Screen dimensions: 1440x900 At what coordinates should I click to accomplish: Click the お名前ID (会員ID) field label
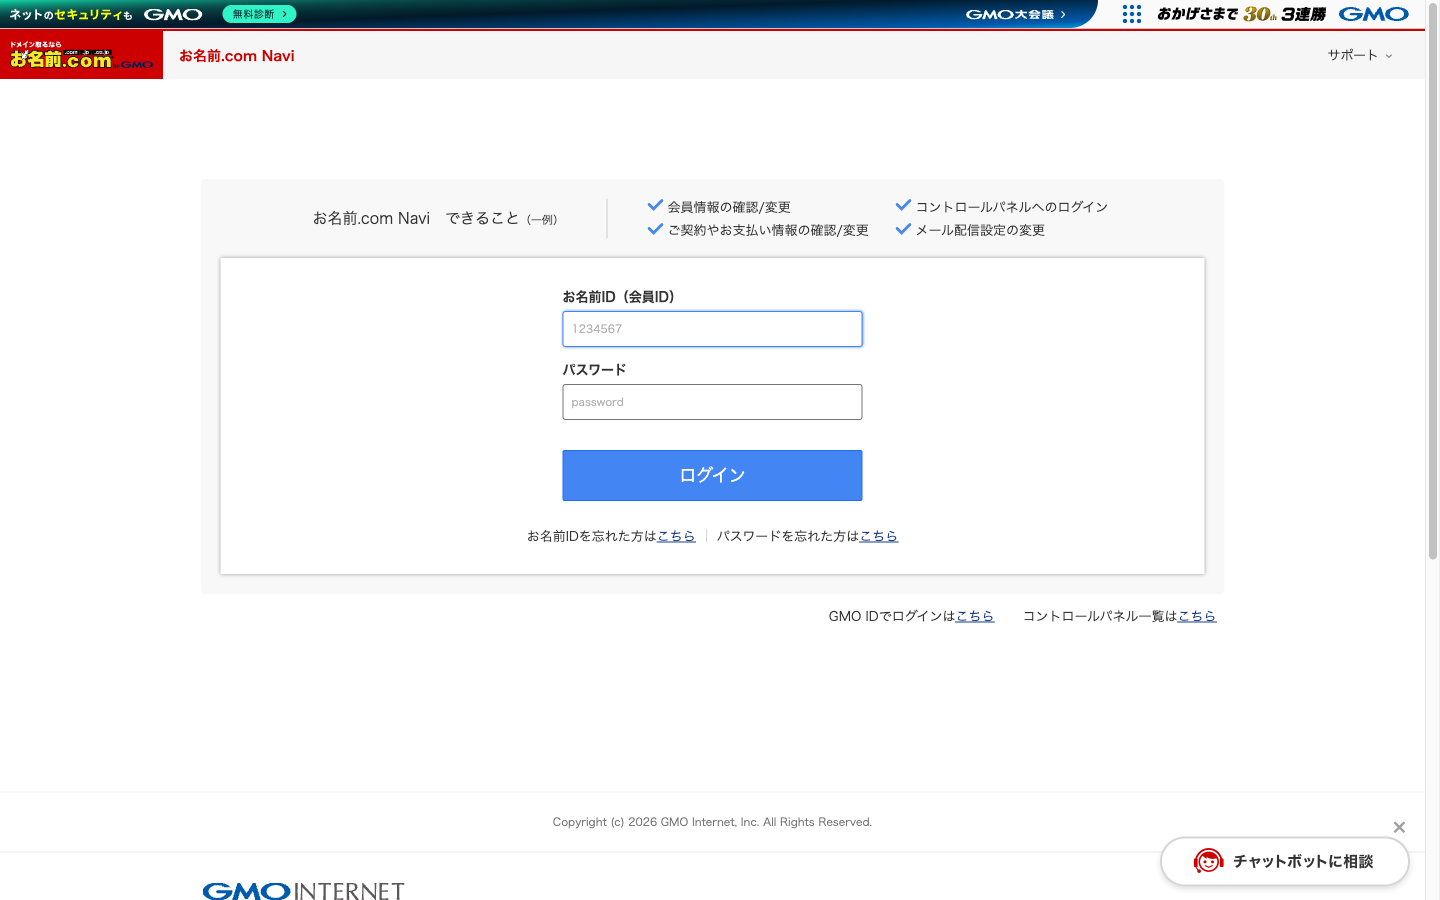(x=619, y=297)
